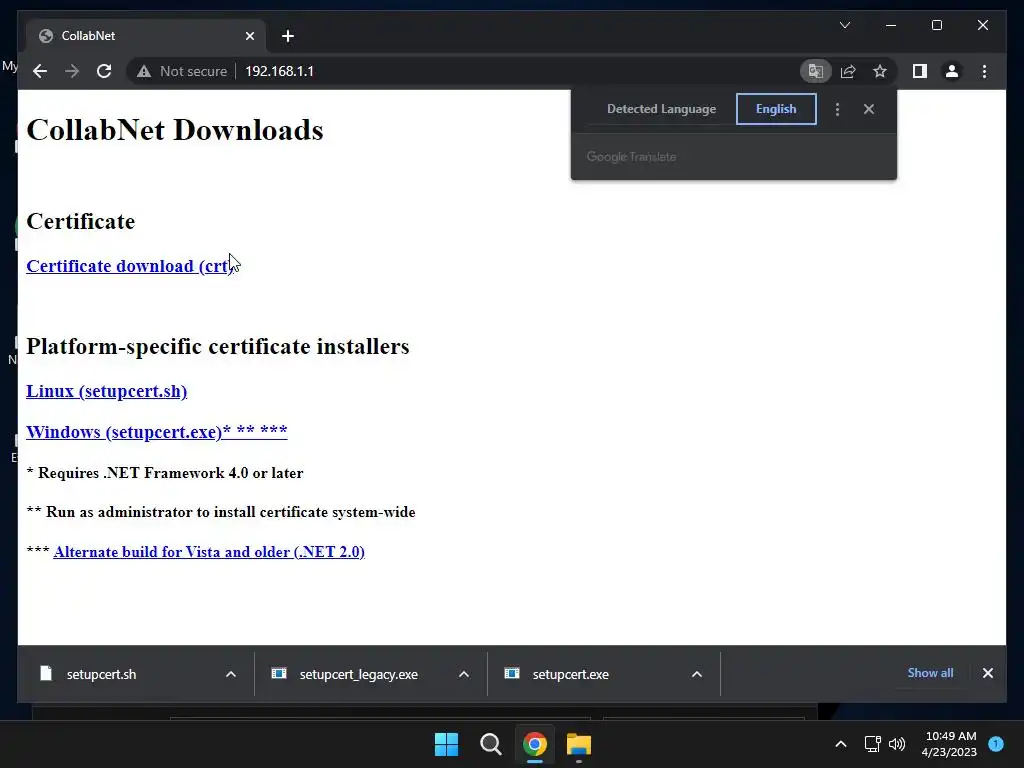Screen dimensions: 1024x768
Task: Open network status tray icon
Action: click(872, 744)
